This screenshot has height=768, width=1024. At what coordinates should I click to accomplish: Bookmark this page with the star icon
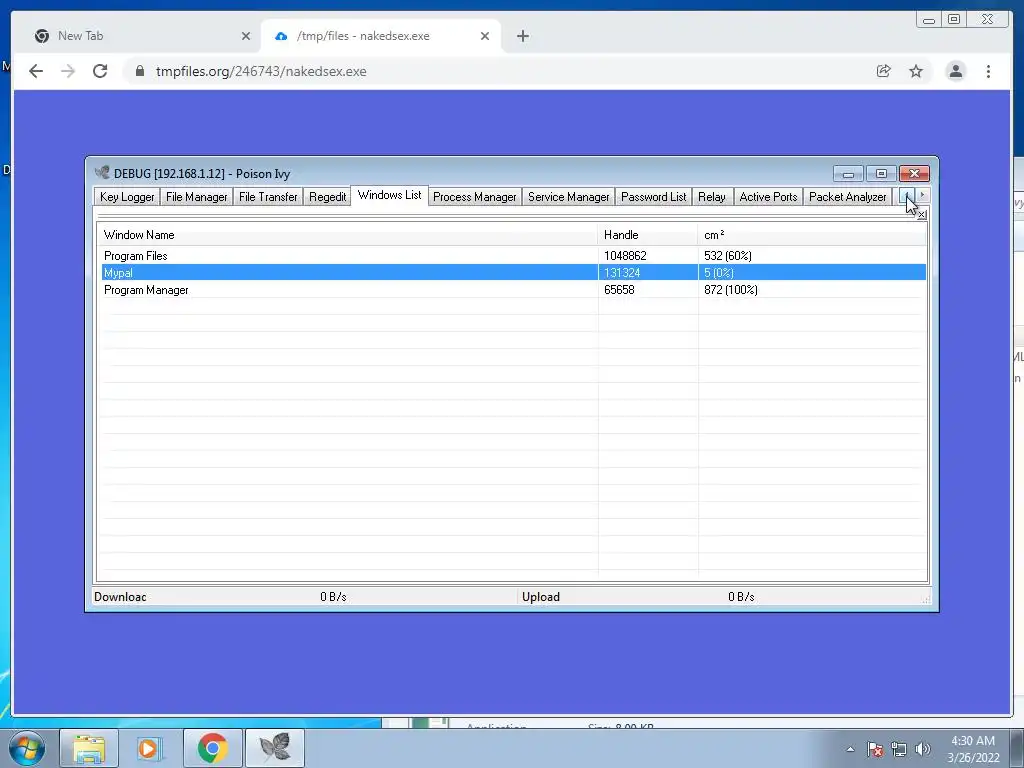tap(916, 71)
